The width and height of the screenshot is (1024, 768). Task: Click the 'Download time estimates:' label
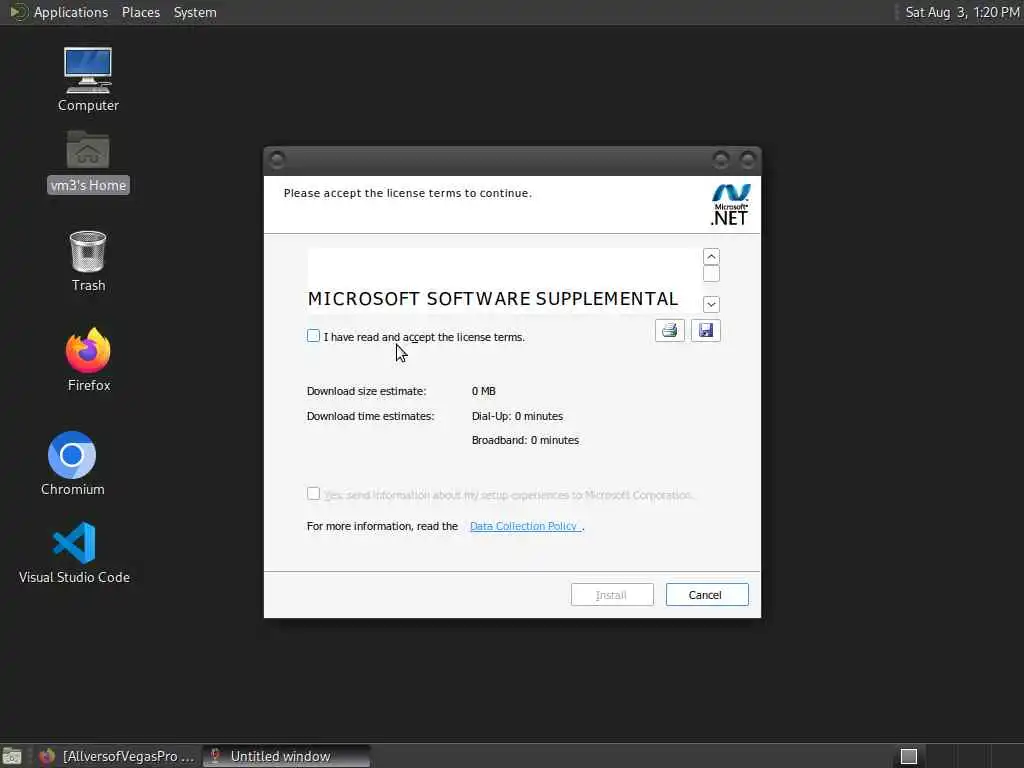(x=370, y=416)
